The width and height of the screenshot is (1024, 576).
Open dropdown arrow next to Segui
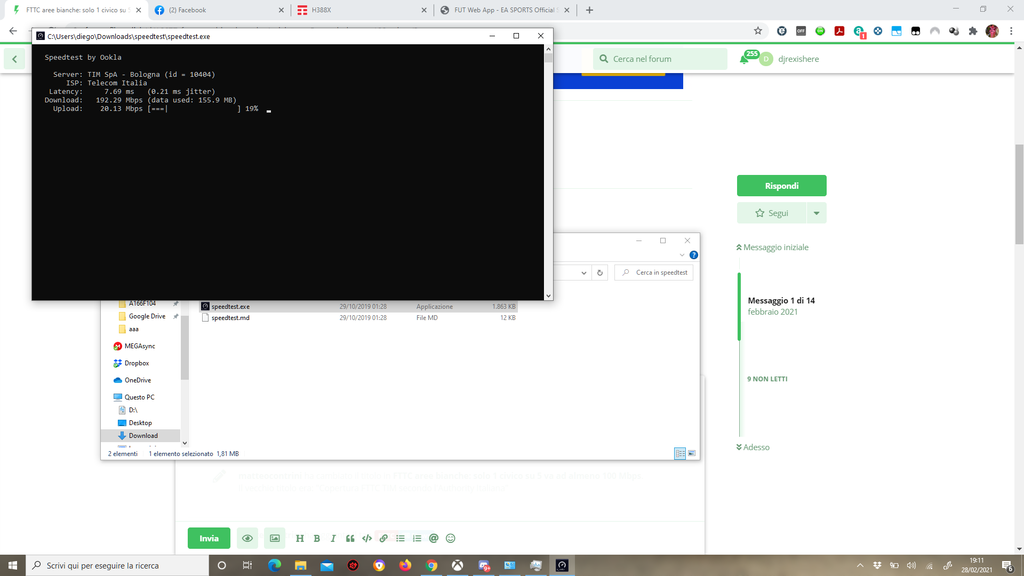click(x=817, y=213)
